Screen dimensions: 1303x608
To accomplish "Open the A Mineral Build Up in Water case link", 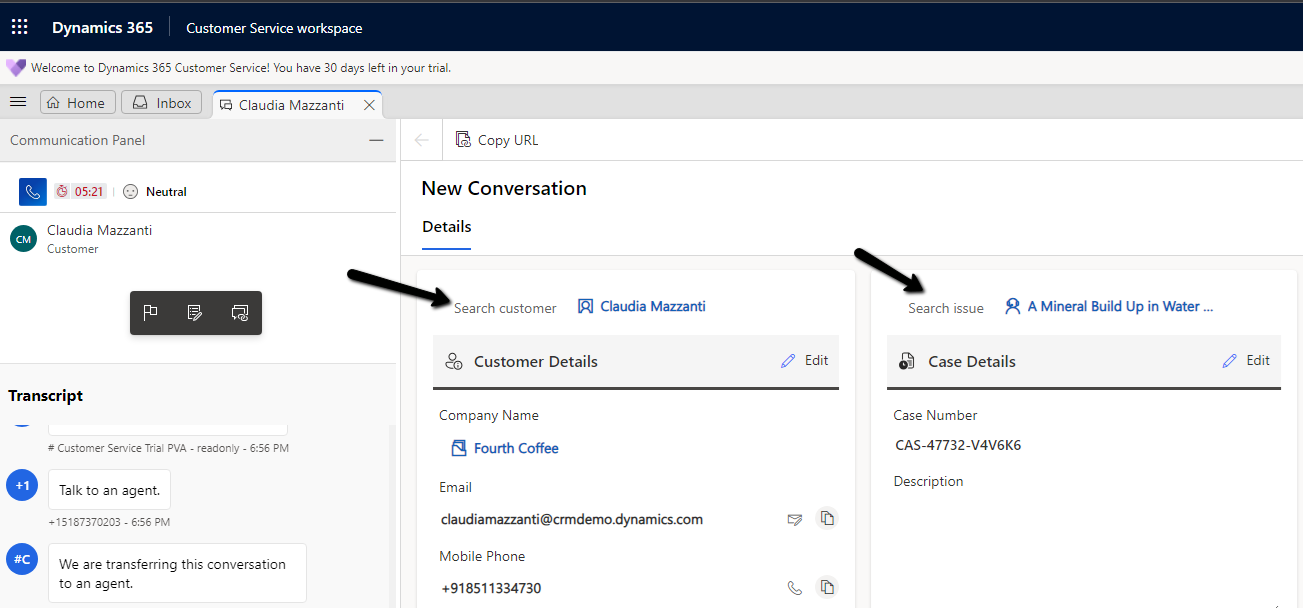I will pyautogui.click(x=1119, y=307).
